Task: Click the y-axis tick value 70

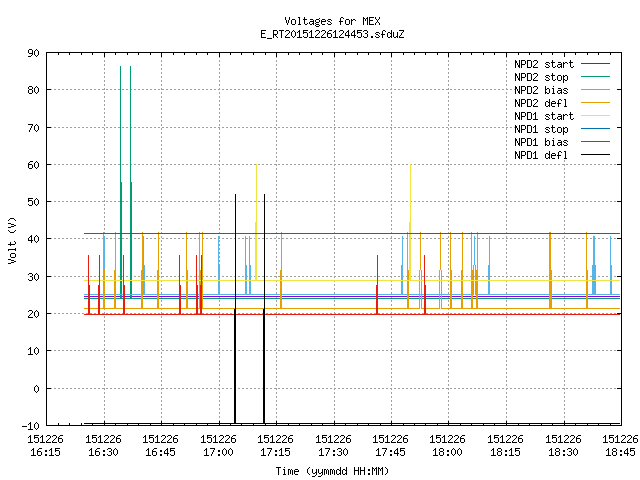Action: (x=33, y=128)
